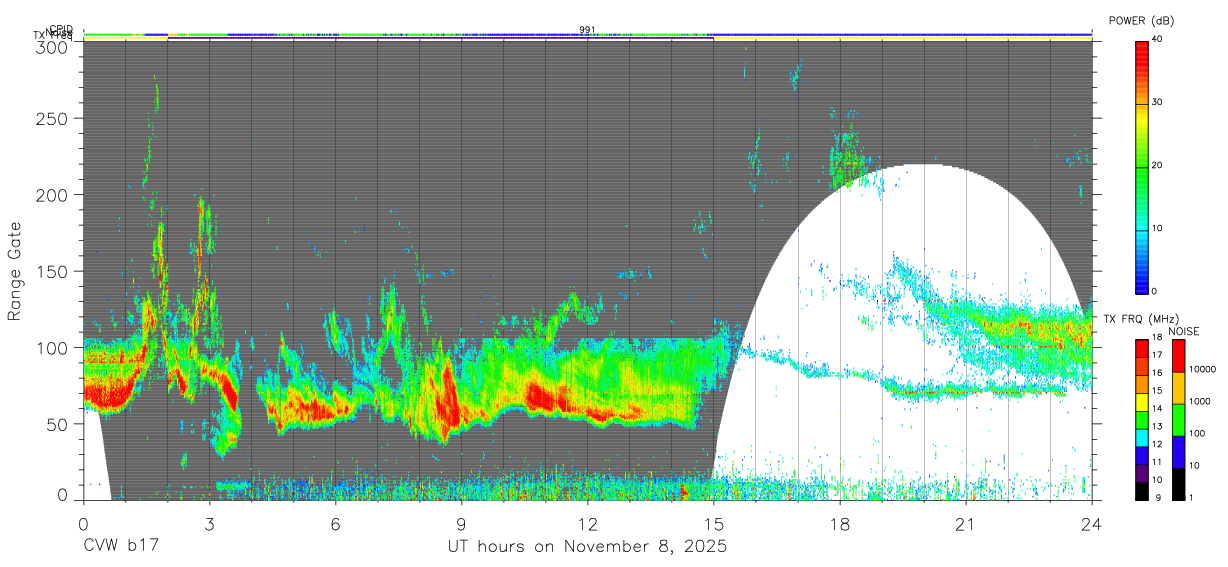Click the 10000 noise scale label
The image size is (1228, 567).
[1201, 369]
